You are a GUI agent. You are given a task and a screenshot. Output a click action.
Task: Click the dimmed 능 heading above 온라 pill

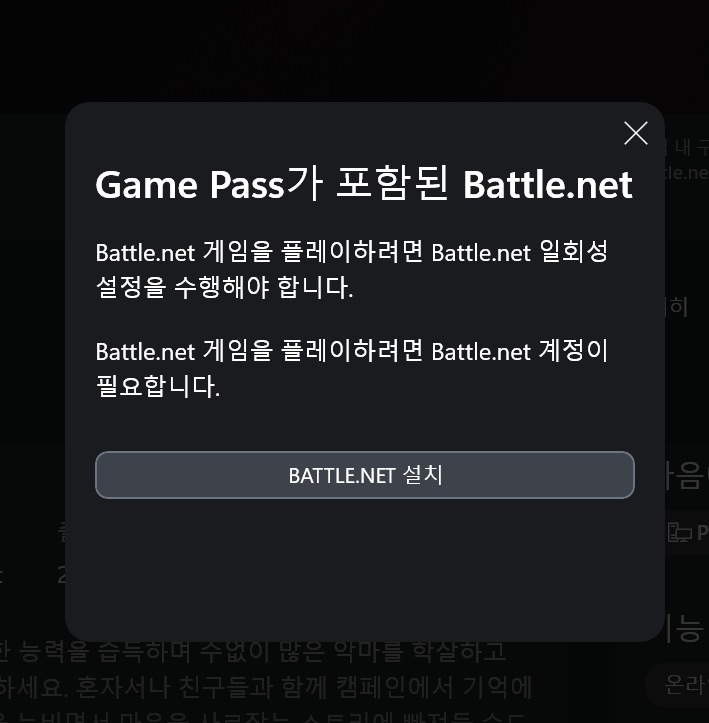pyautogui.click(x=687, y=628)
